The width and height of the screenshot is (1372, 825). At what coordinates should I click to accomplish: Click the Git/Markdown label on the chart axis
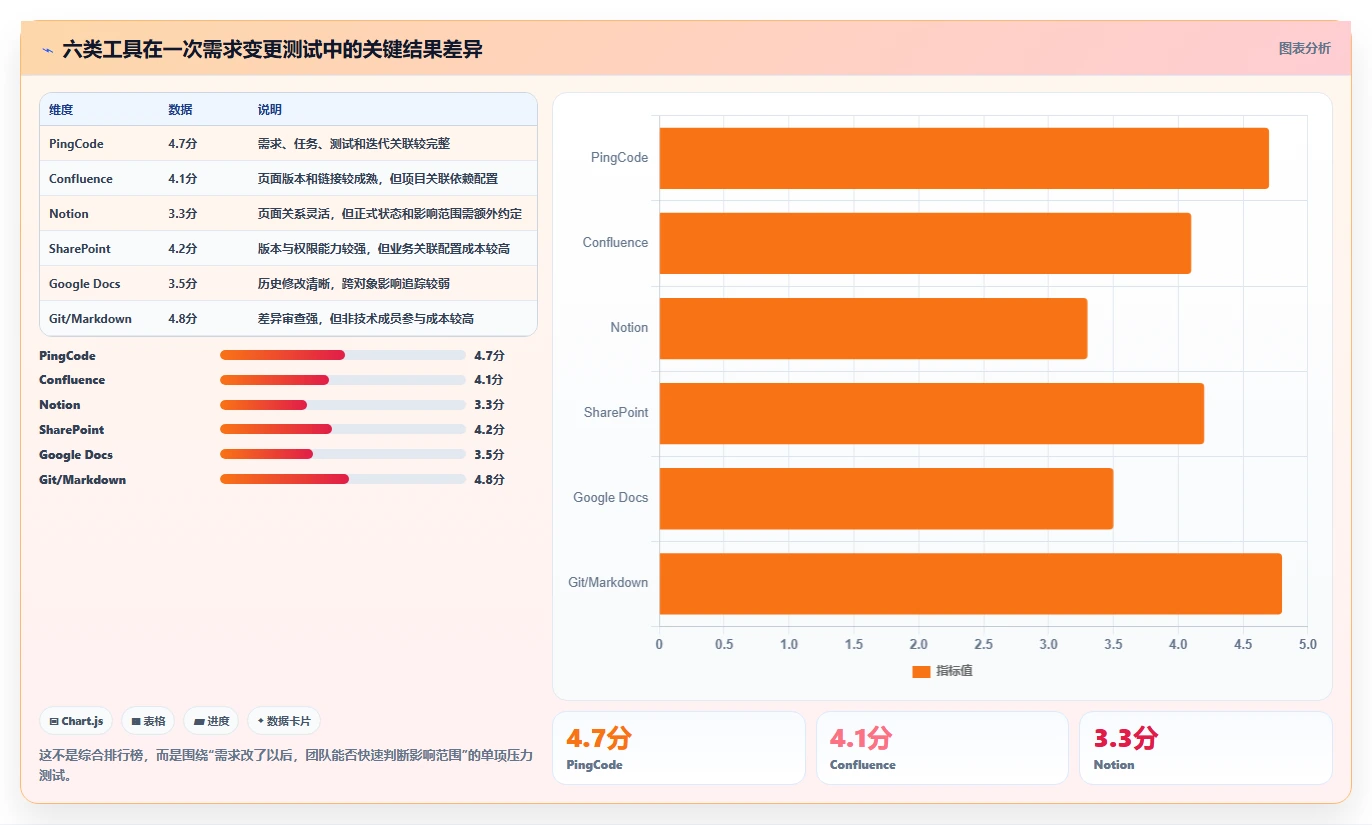(608, 583)
